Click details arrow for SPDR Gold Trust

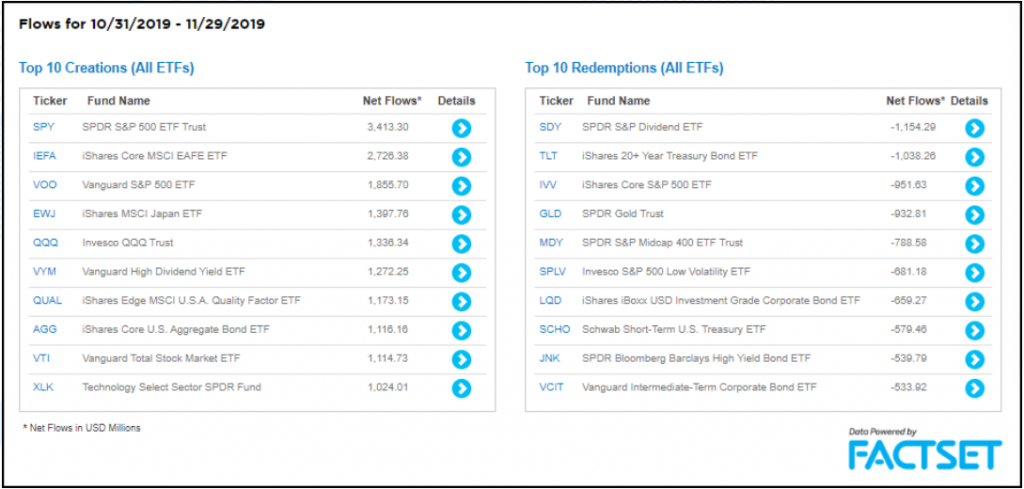974,215
